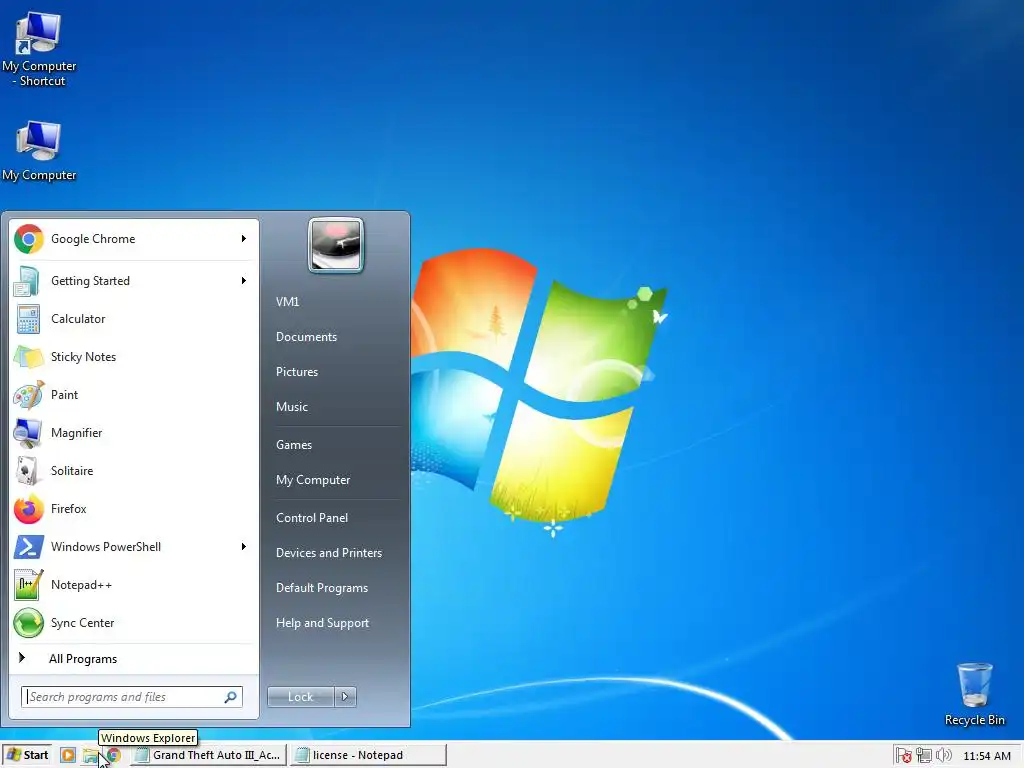Image resolution: width=1024 pixels, height=768 pixels.
Task: Open Firefox from the Start menu
Action: [x=133, y=509]
